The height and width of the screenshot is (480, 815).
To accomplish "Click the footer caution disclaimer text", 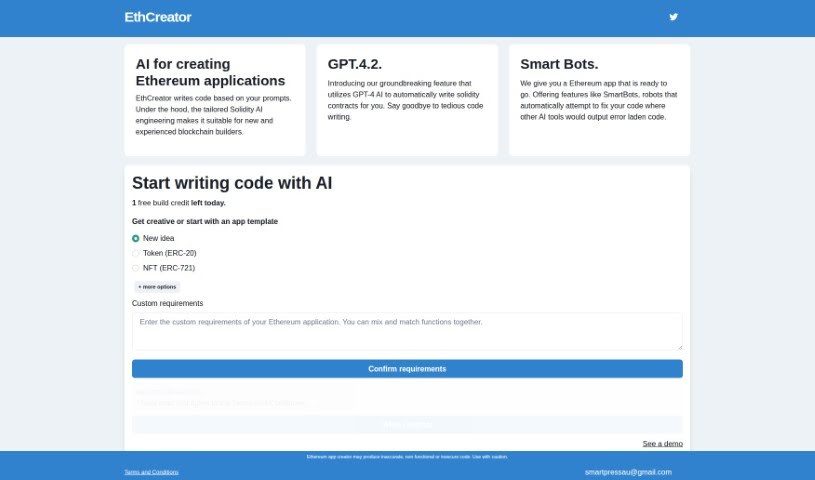I will pyautogui.click(x=407, y=457).
